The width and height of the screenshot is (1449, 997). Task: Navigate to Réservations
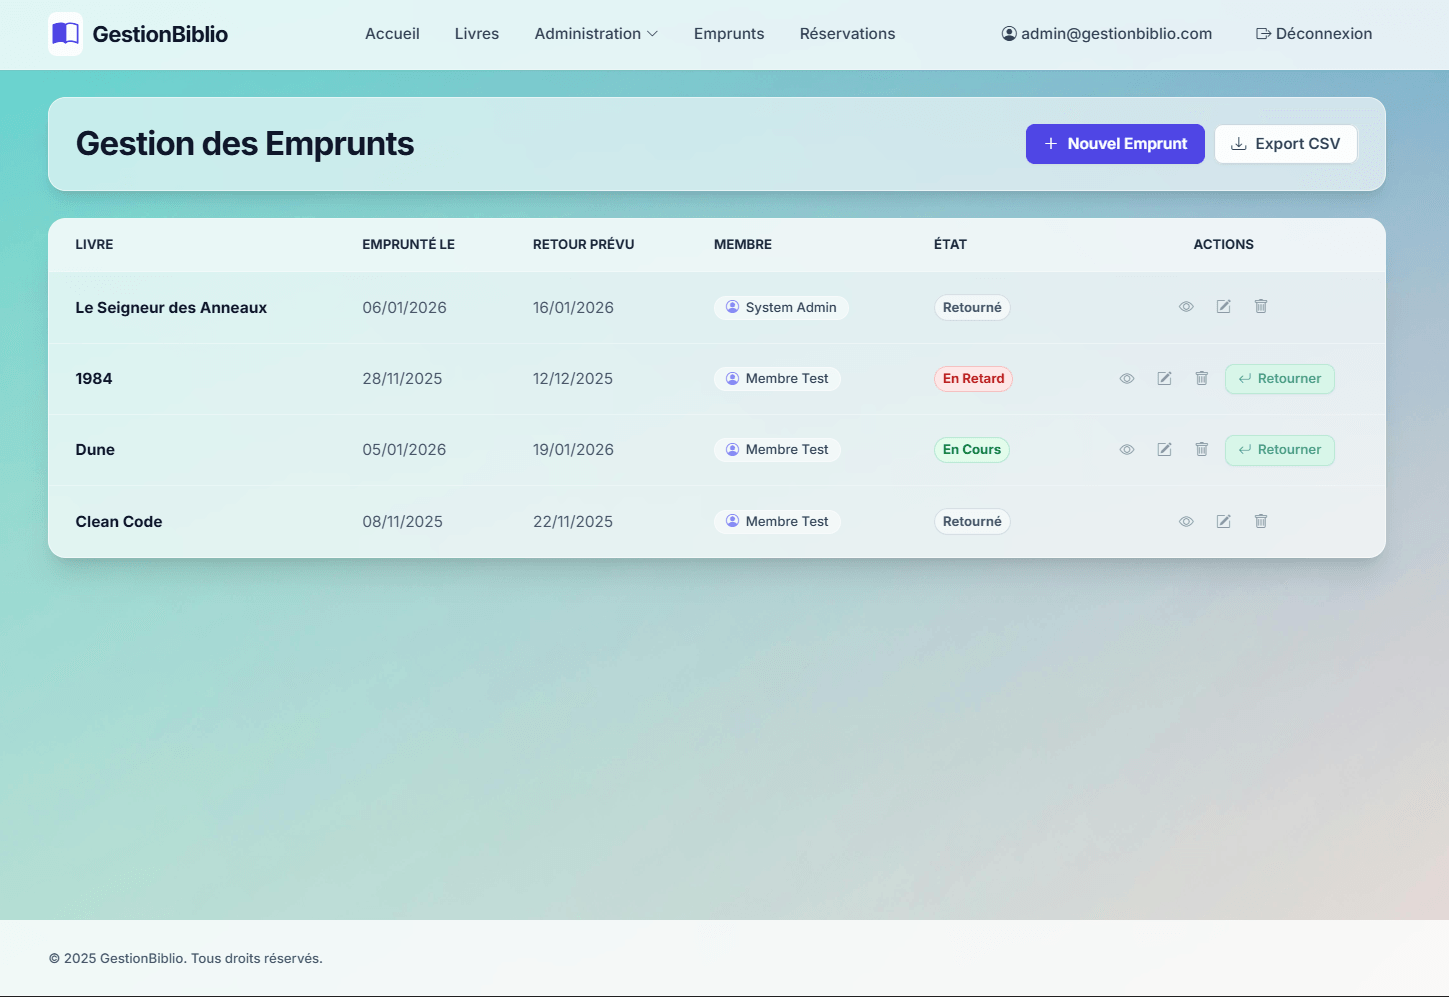click(x=847, y=34)
